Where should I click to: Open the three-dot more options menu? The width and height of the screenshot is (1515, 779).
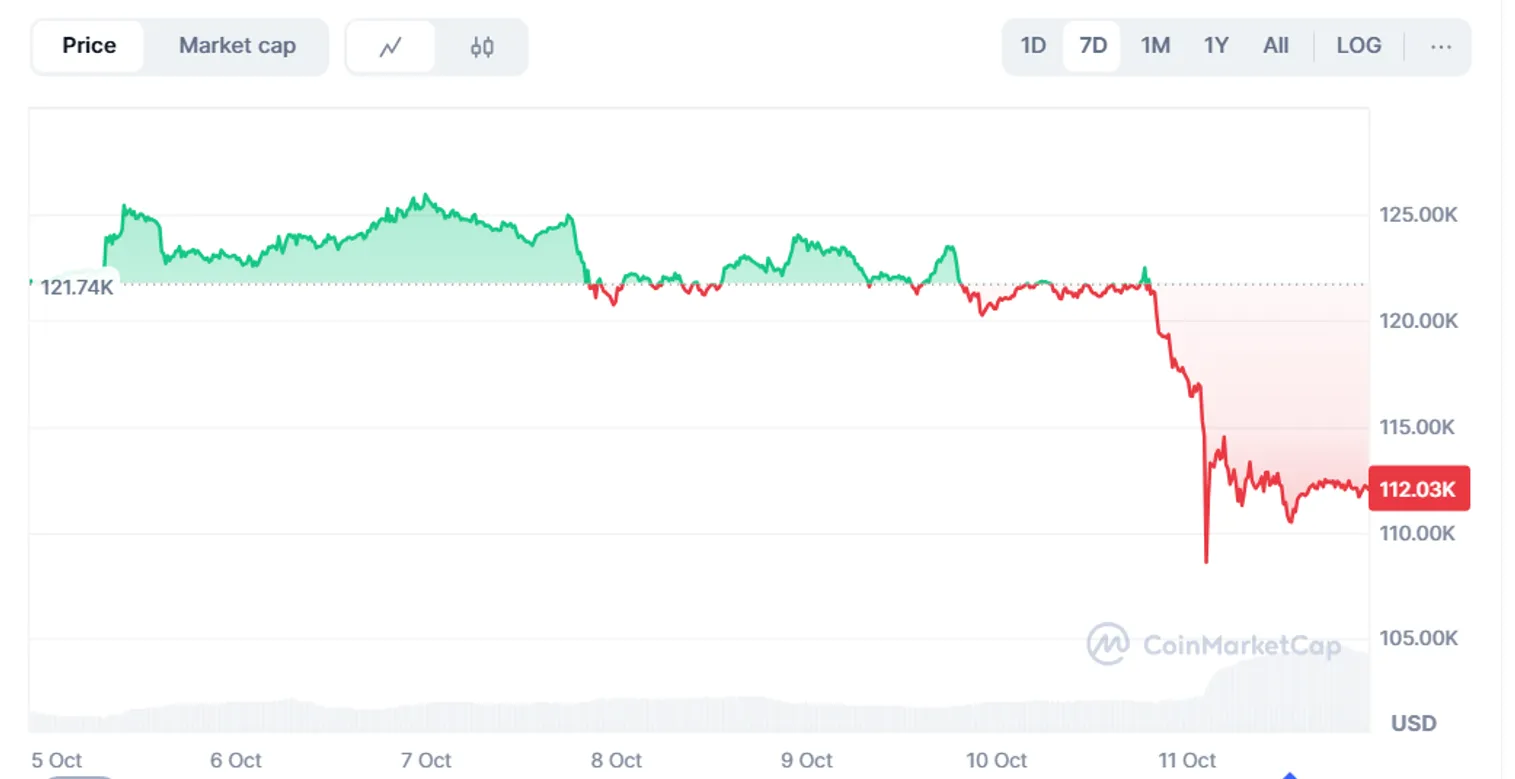(x=1440, y=46)
